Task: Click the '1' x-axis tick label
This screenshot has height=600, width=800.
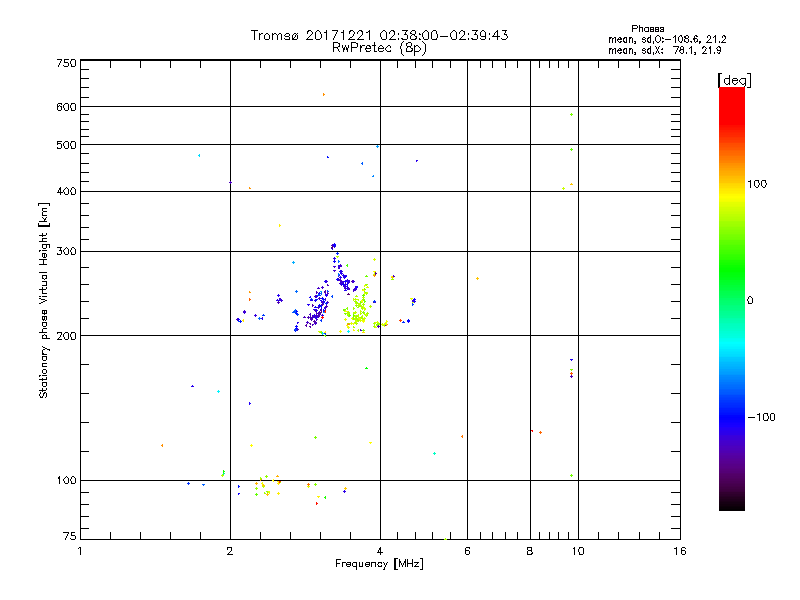Action: [80, 551]
